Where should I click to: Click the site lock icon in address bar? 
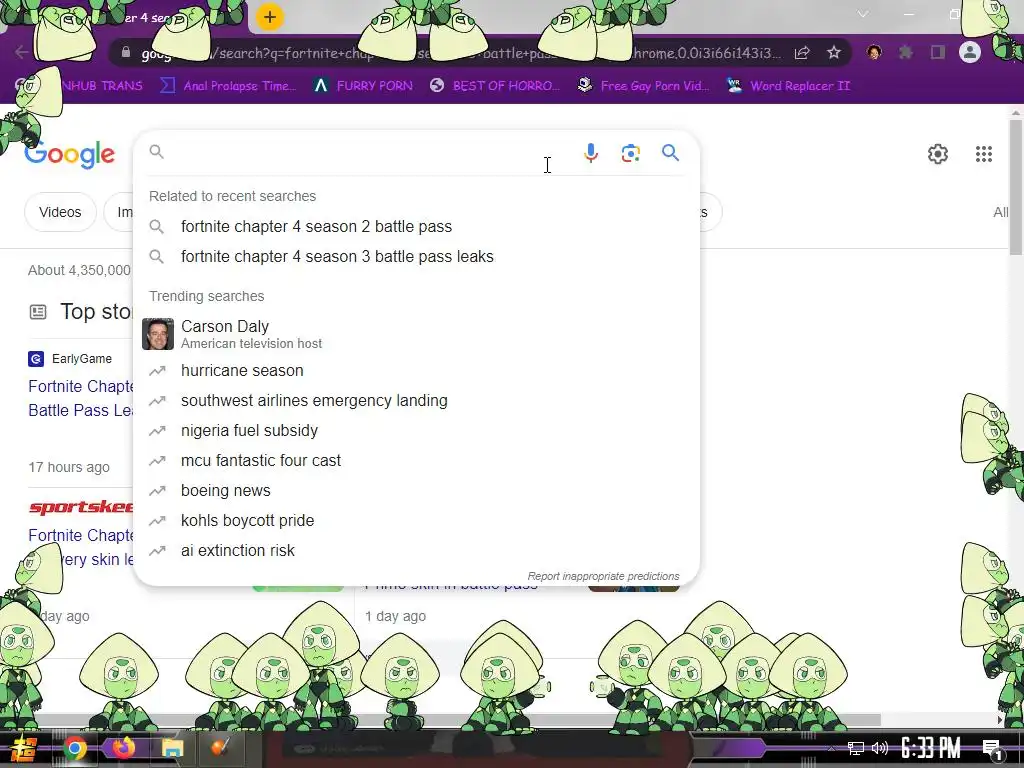tap(126, 52)
